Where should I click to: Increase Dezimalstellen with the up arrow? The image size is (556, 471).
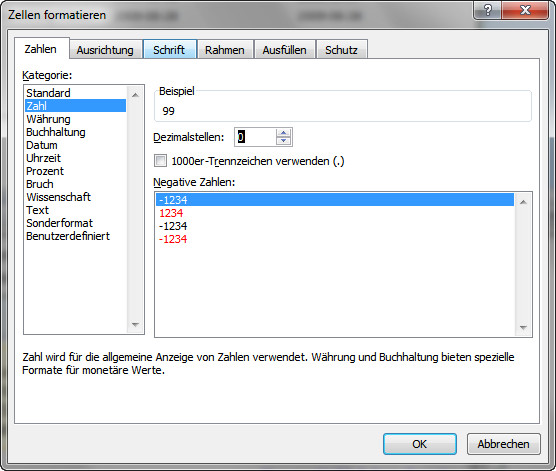(x=283, y=133)
